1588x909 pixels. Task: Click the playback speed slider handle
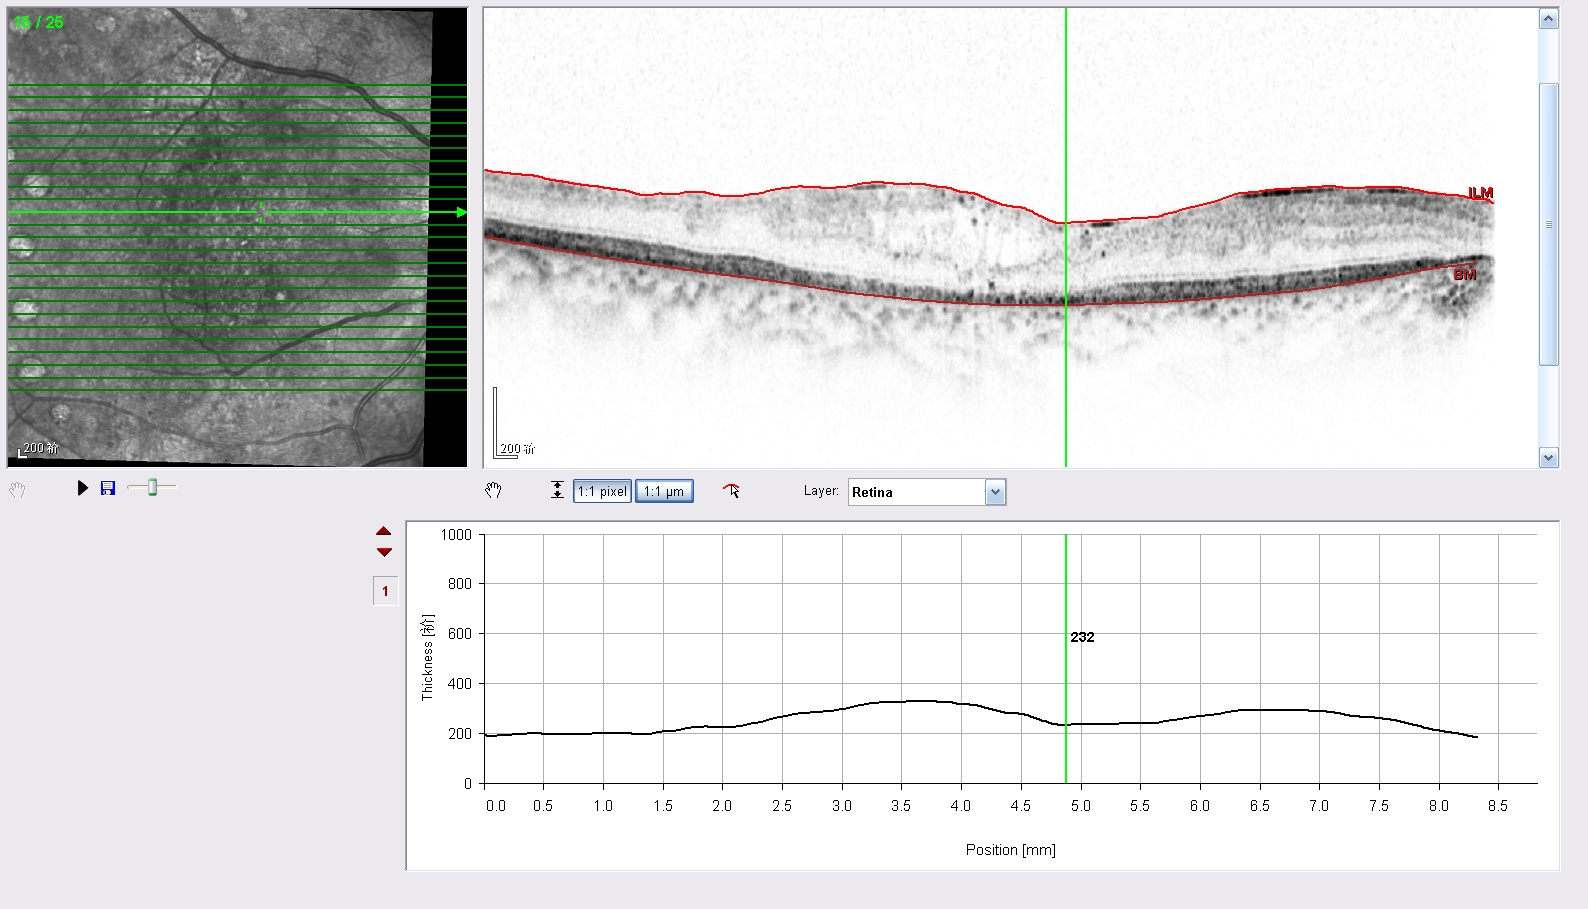point(152,487)
